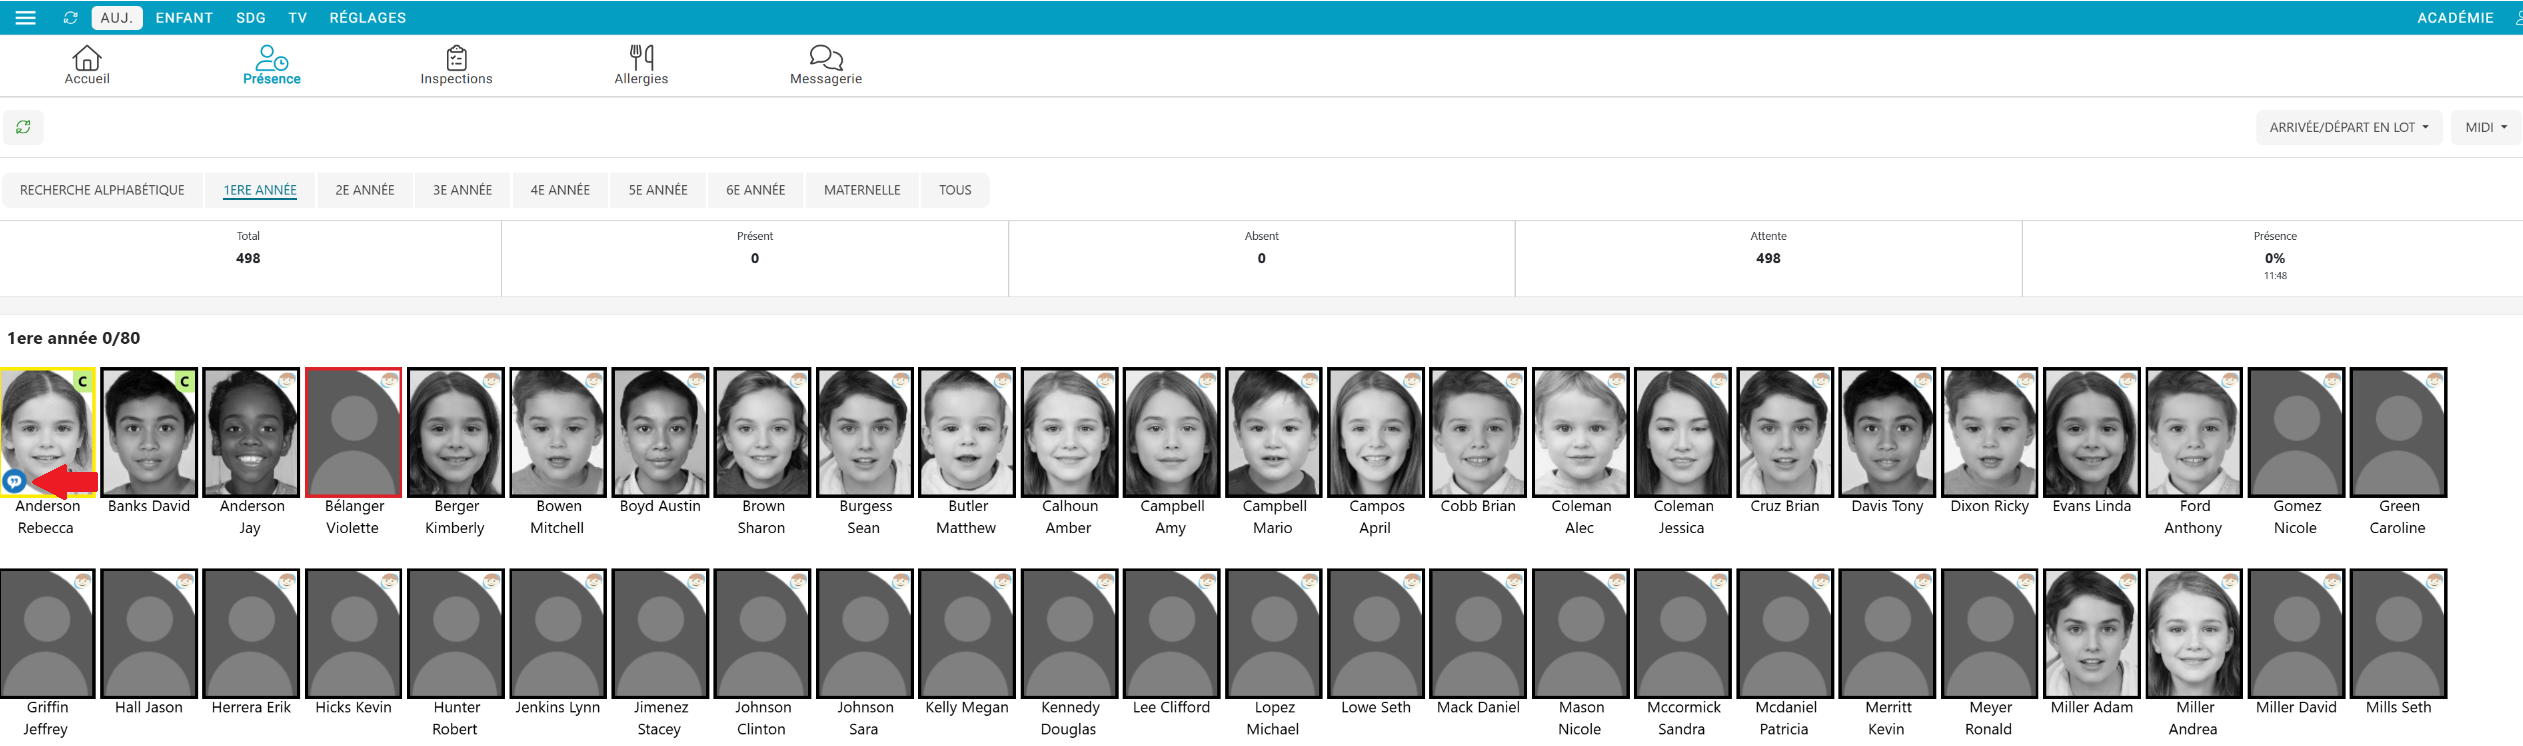The width and height of the screenshot is (2523, 746).
Task: Click the green C badge on Banks David
Action: tap(185, 381)
